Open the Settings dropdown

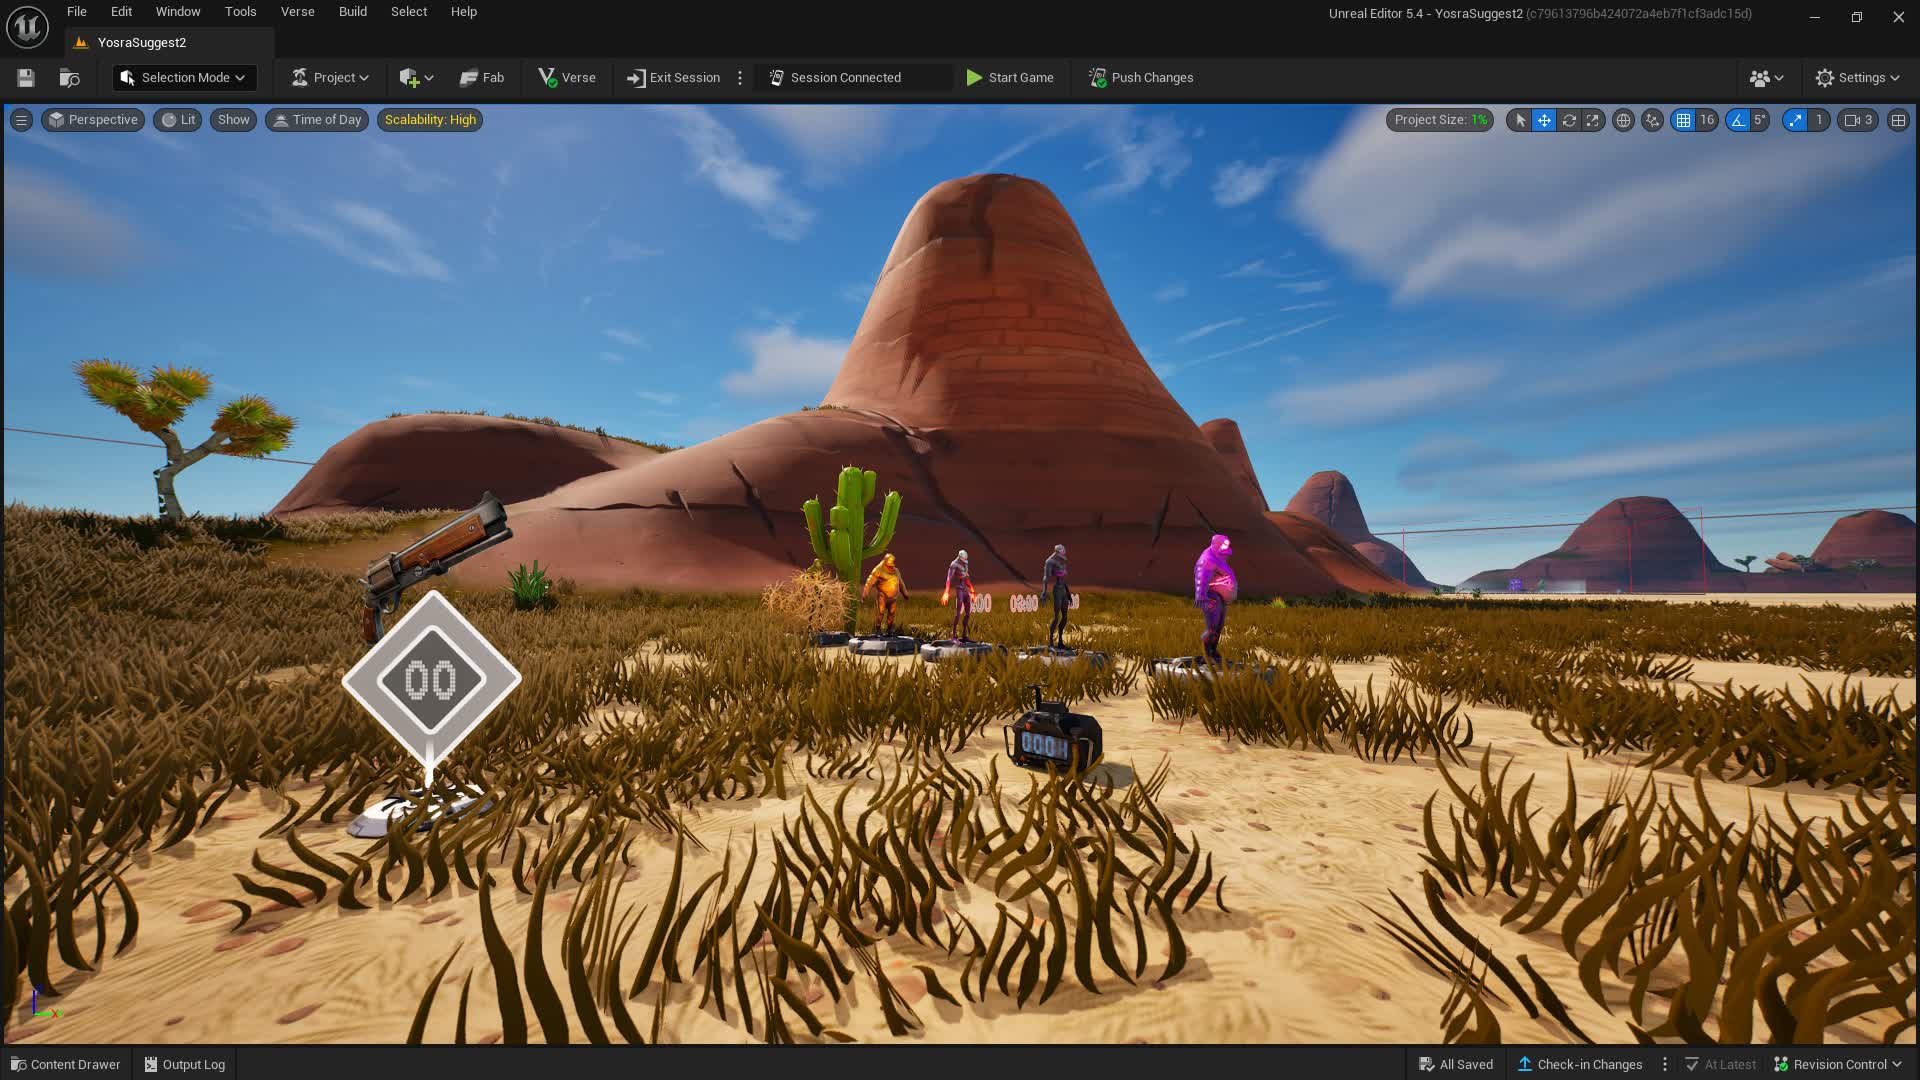tap(1857, 78)
